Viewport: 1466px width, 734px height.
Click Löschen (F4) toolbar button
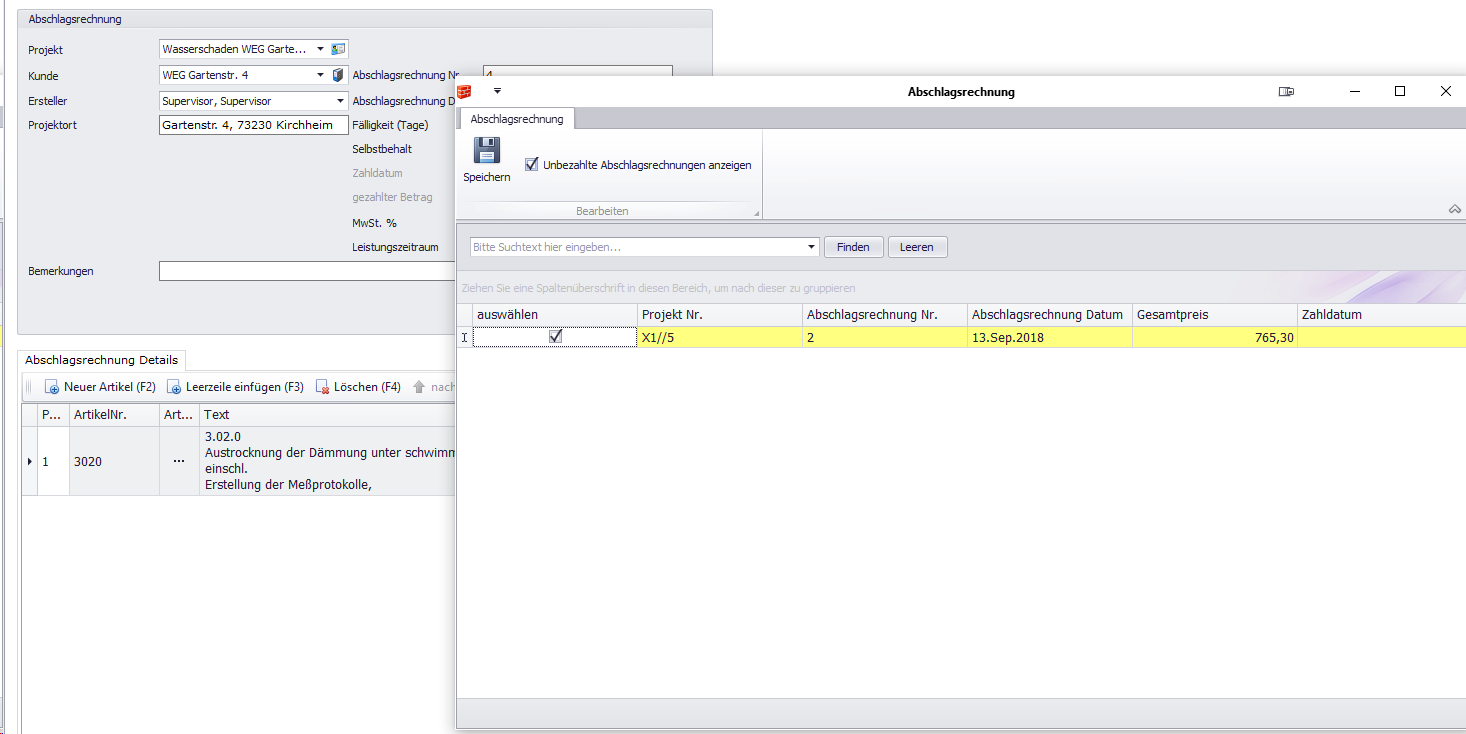(358, 387)
